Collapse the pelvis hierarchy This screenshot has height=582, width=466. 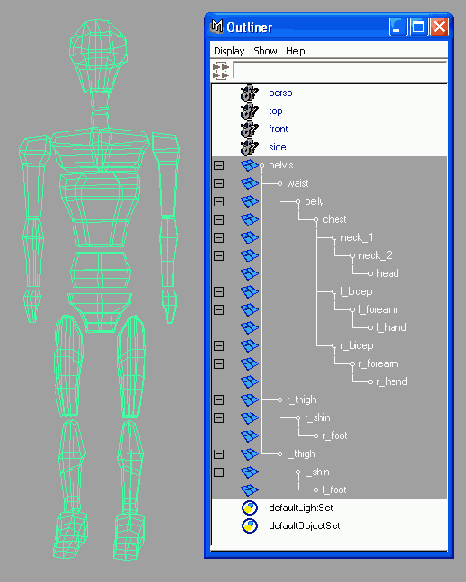[x=219, y=165]
